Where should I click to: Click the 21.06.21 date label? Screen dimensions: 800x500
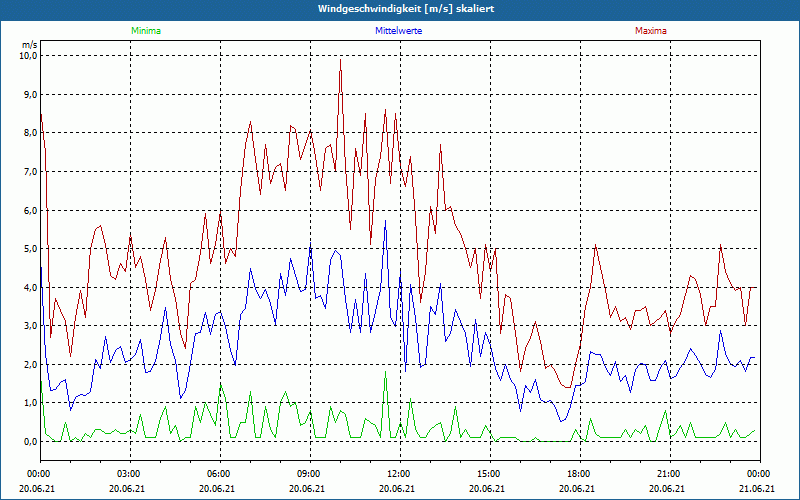(756, 489)
